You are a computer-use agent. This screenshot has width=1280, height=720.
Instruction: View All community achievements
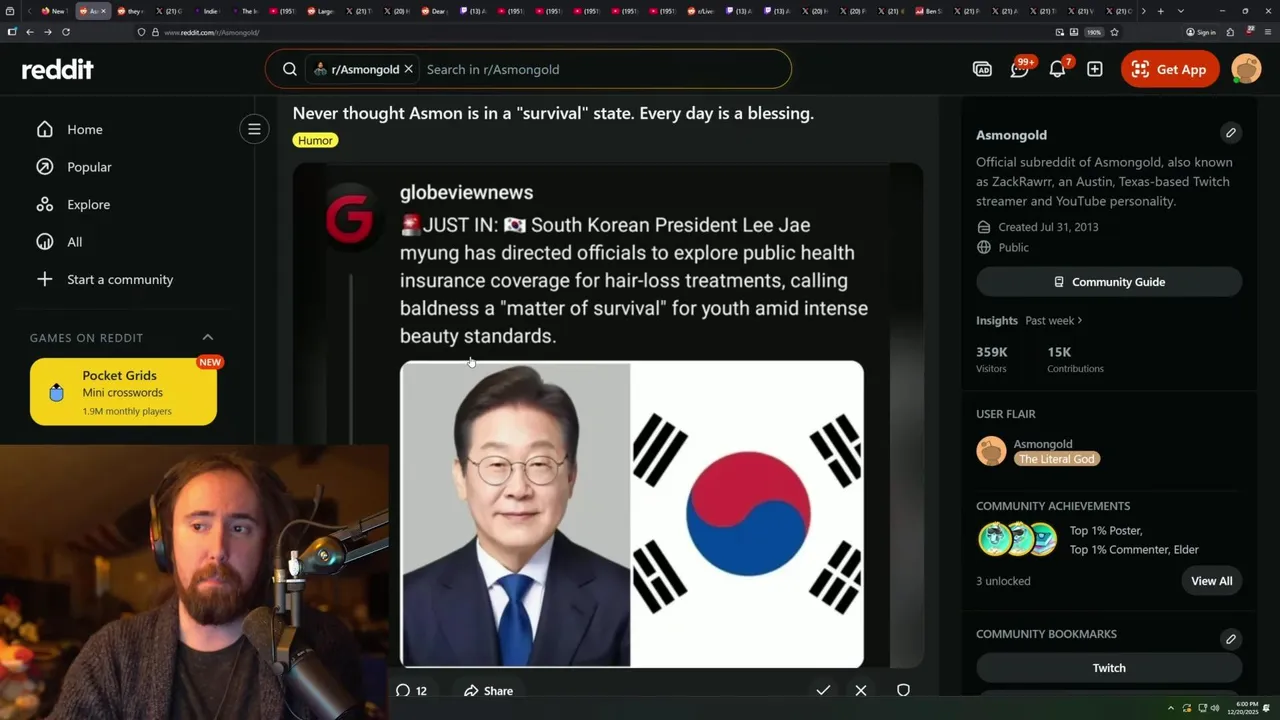pyautogui.click(x=1211, y=581)
